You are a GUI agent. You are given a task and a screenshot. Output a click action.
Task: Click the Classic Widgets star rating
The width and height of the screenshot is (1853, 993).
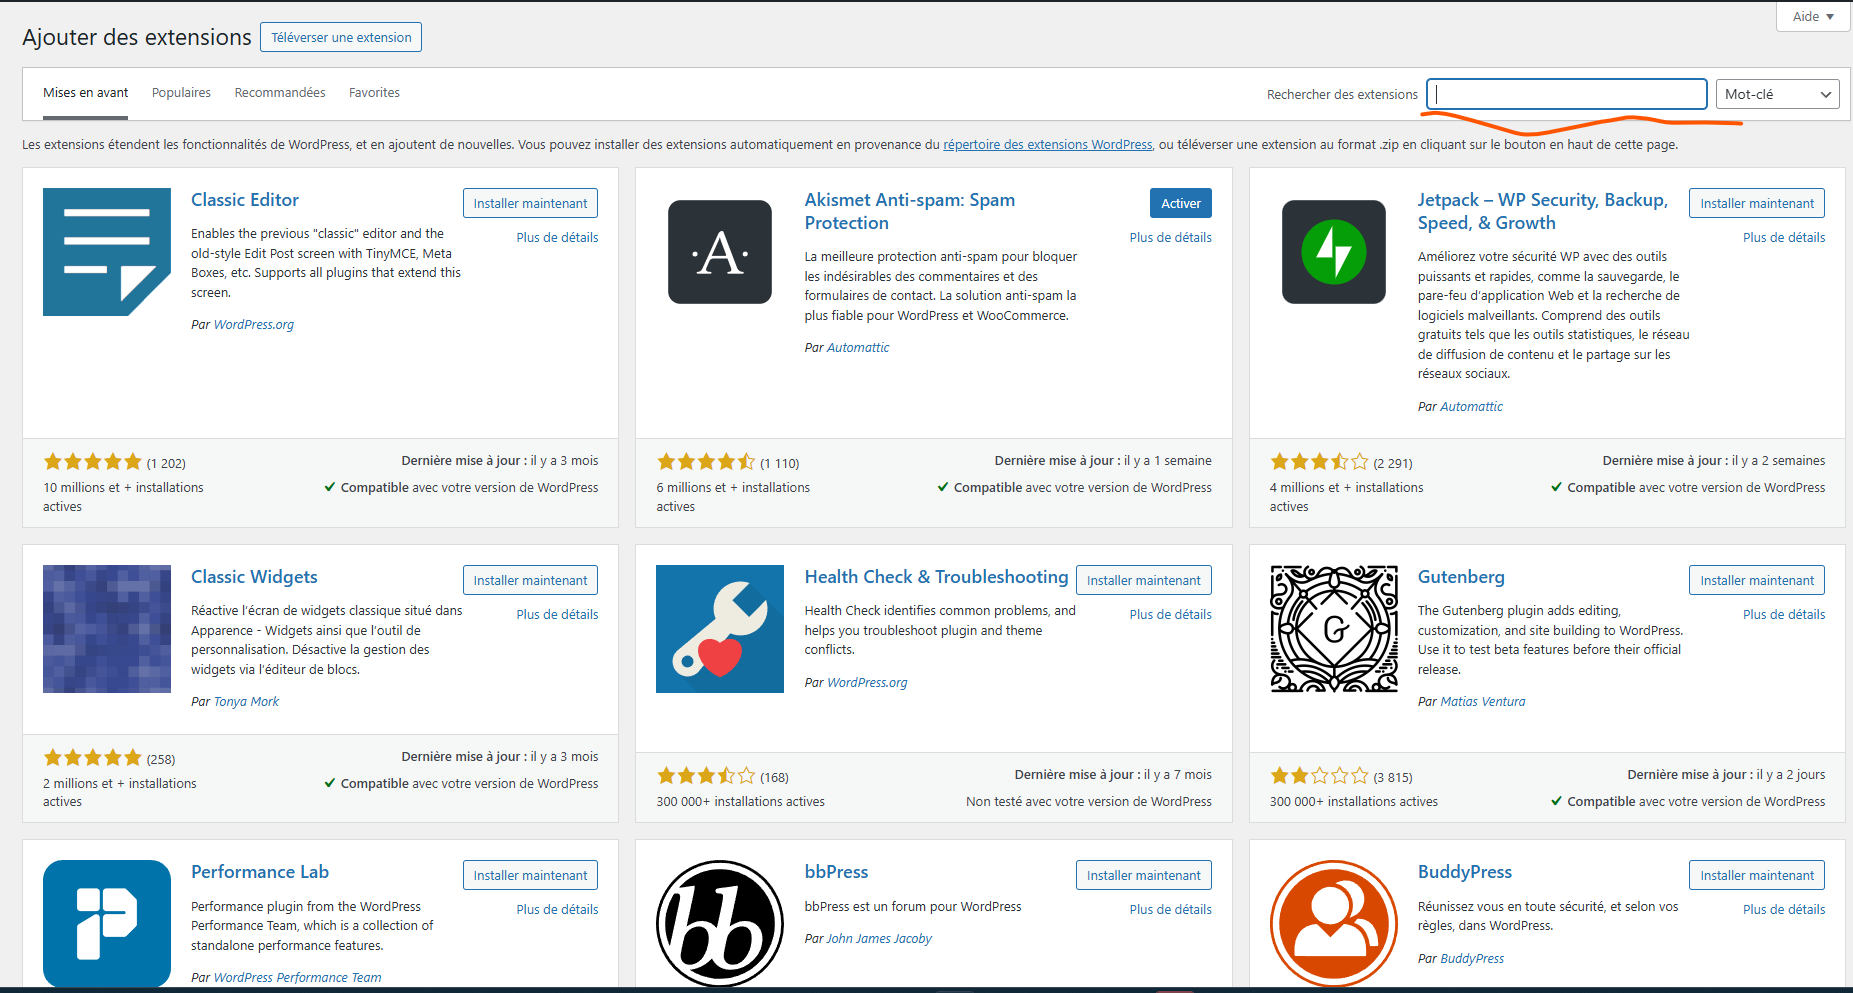[92, 758]
